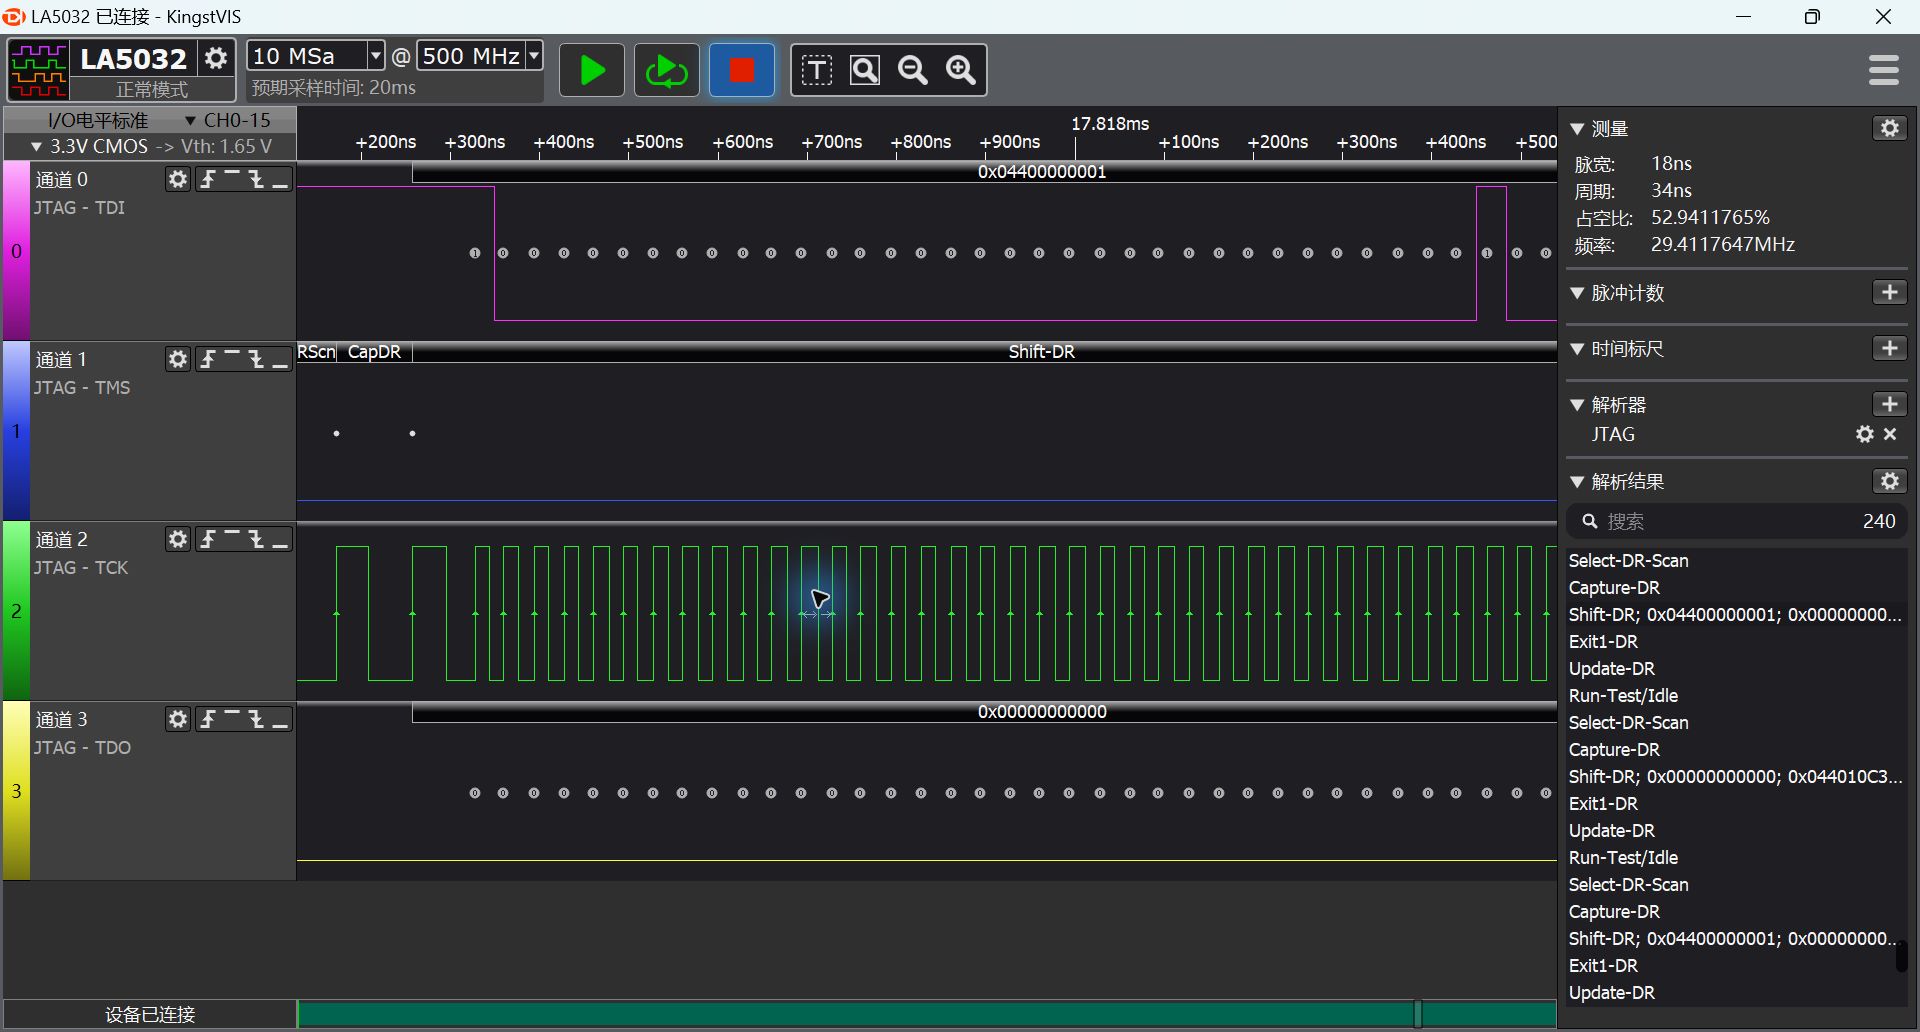Zoom in on the waveform view
This screenshot has height=1032, width=1920.
[x=961, y=70]
